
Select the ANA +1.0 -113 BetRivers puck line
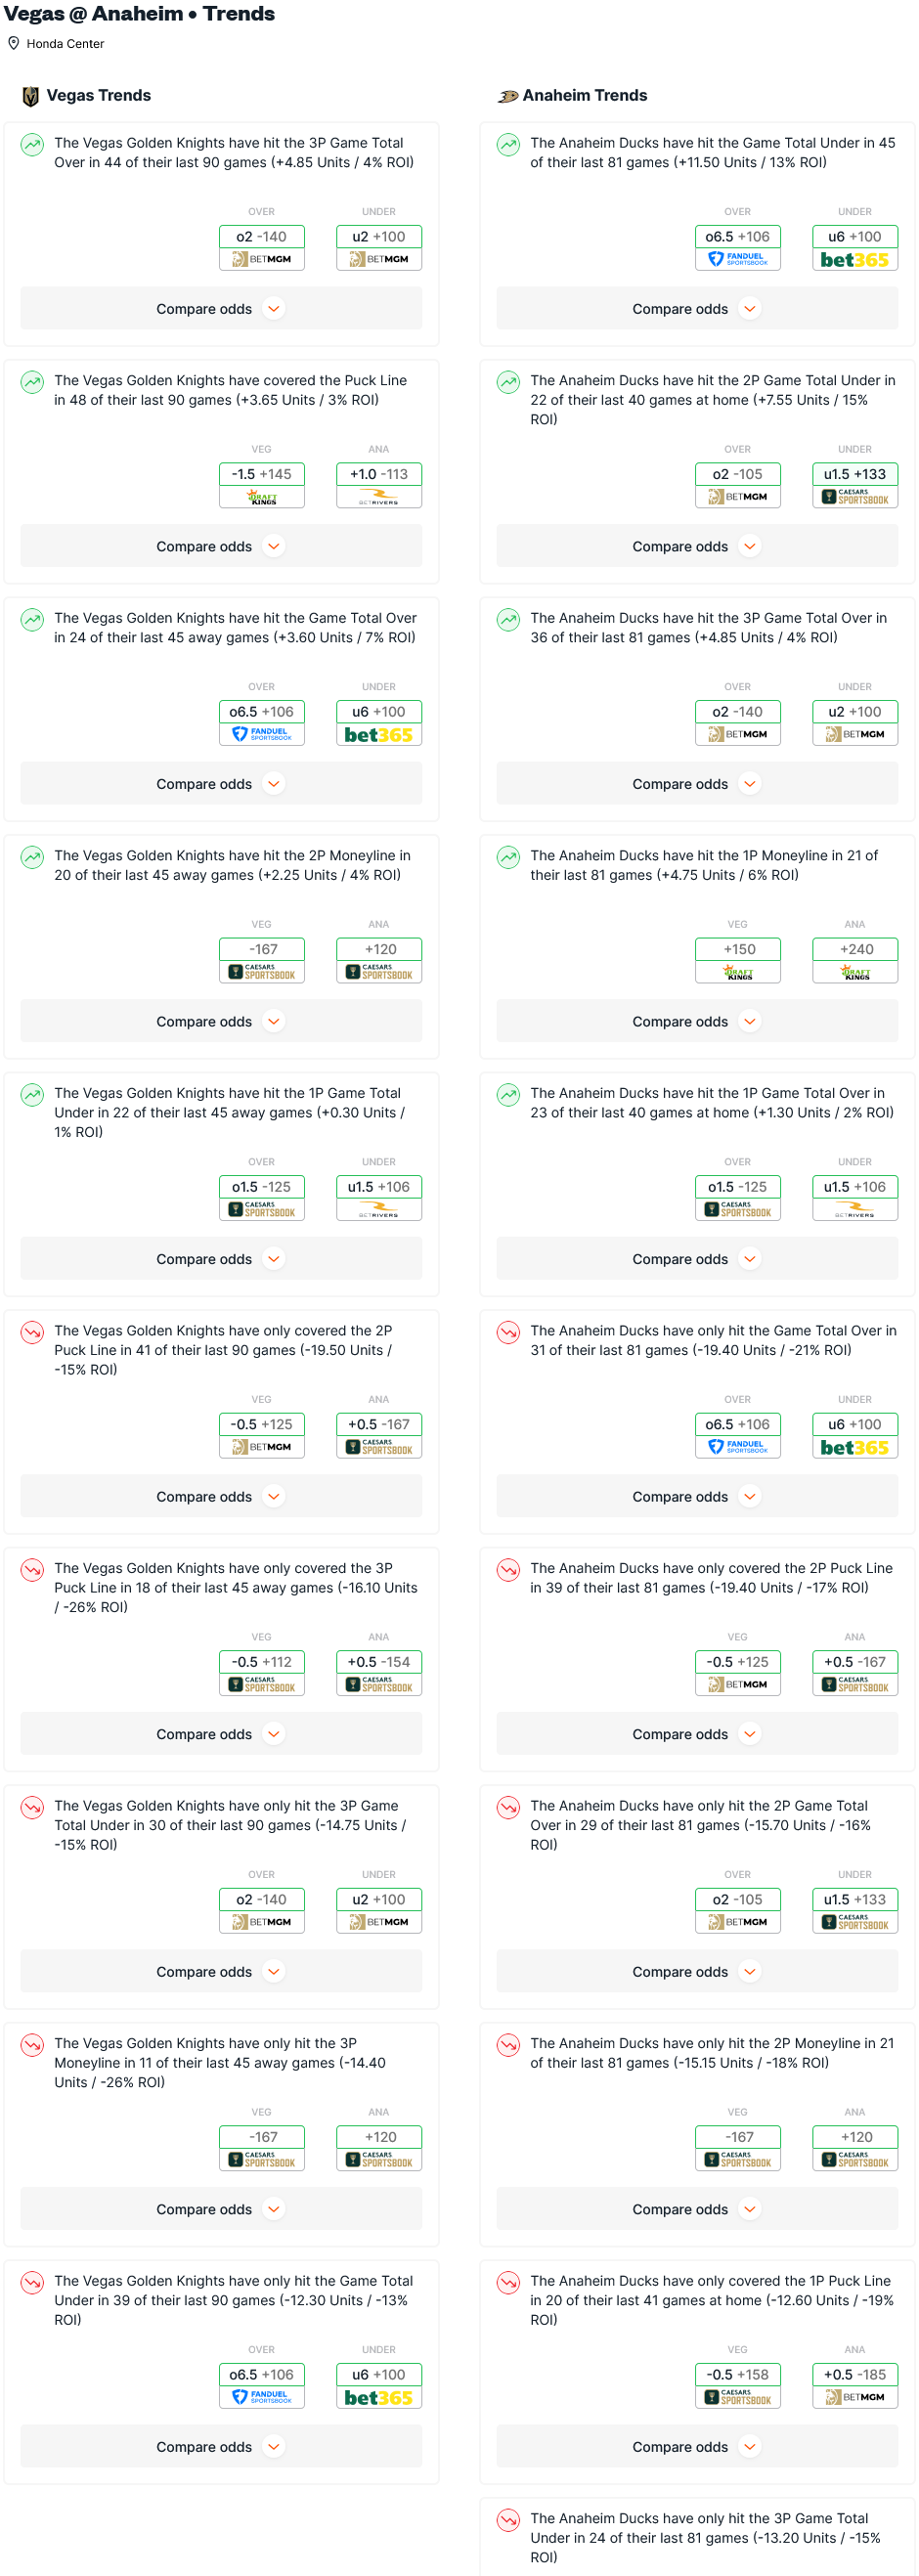(379, 485)
